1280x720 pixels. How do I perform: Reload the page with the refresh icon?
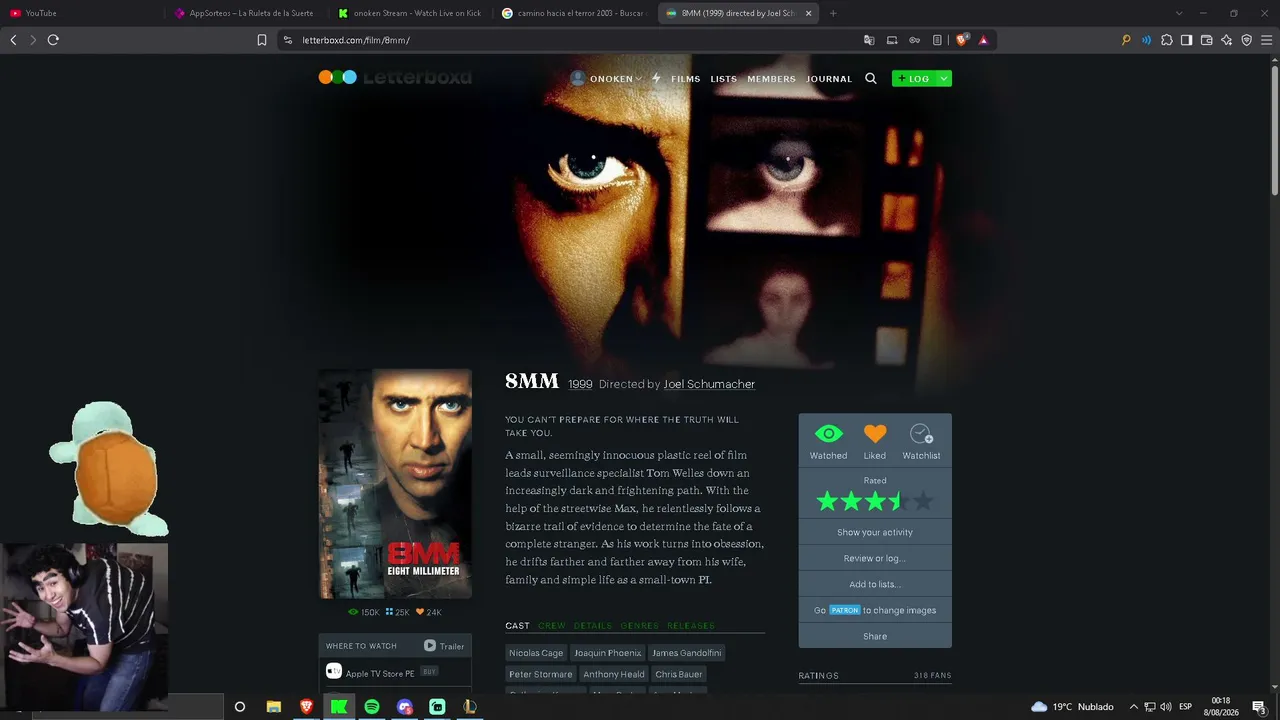coord(53,40)
